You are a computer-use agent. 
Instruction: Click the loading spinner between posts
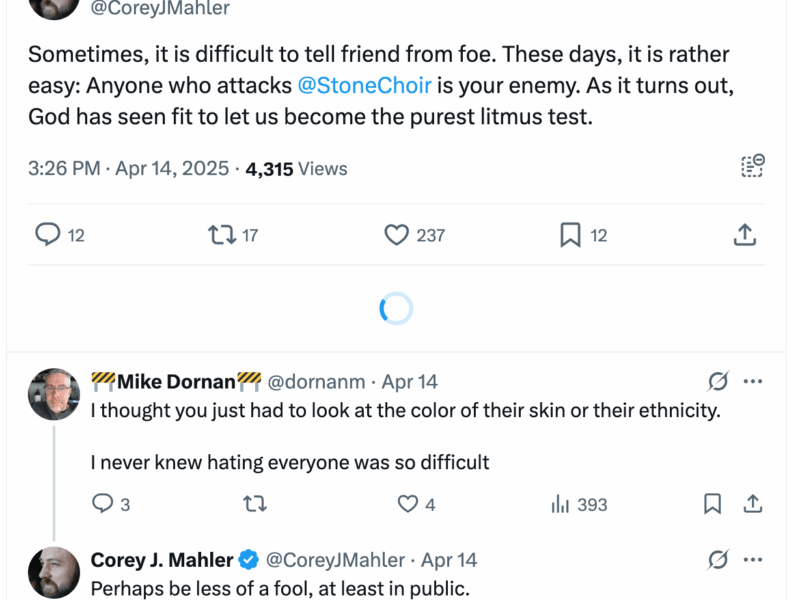pyautogui.click(x=396, y=307)
